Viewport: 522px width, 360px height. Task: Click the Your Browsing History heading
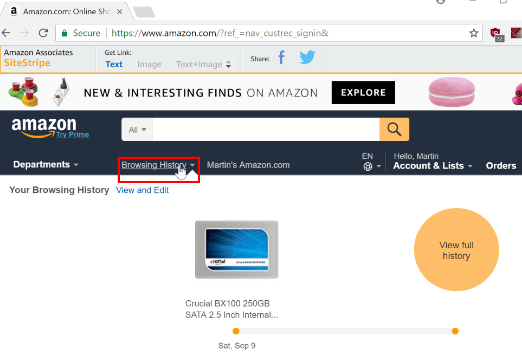[x=59, y=190]
